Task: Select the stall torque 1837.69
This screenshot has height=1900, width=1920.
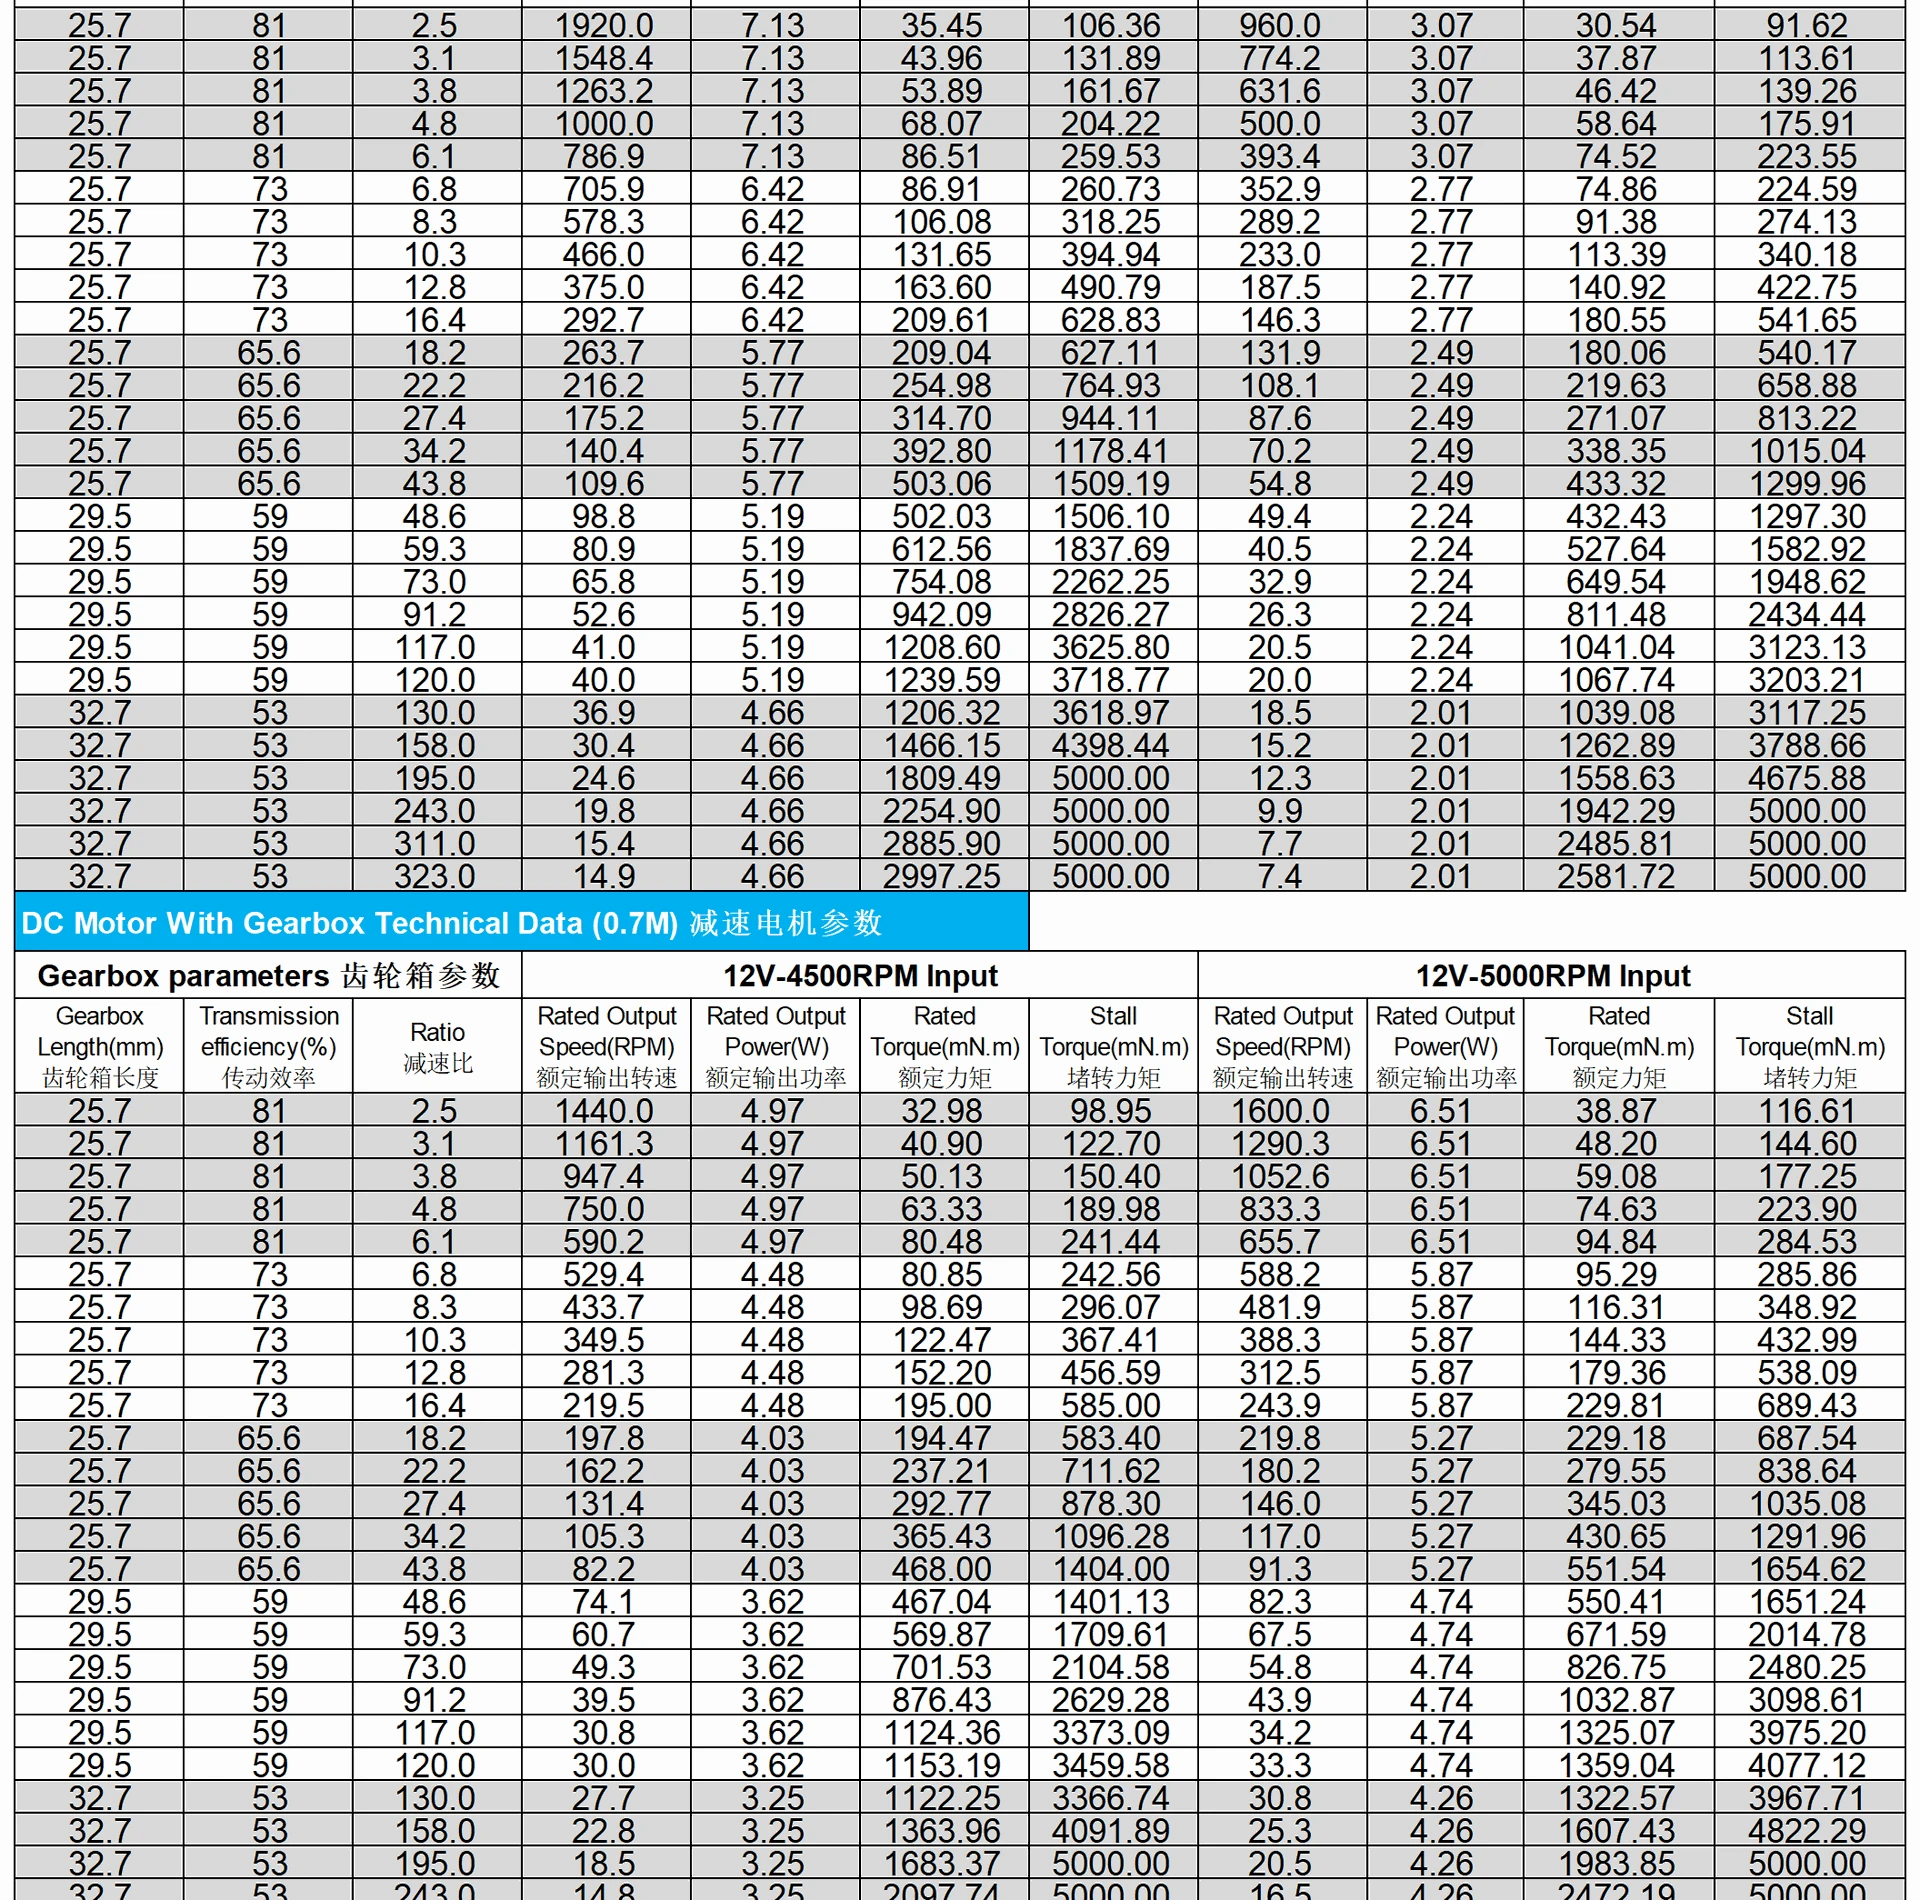Action: [1111, 549]
